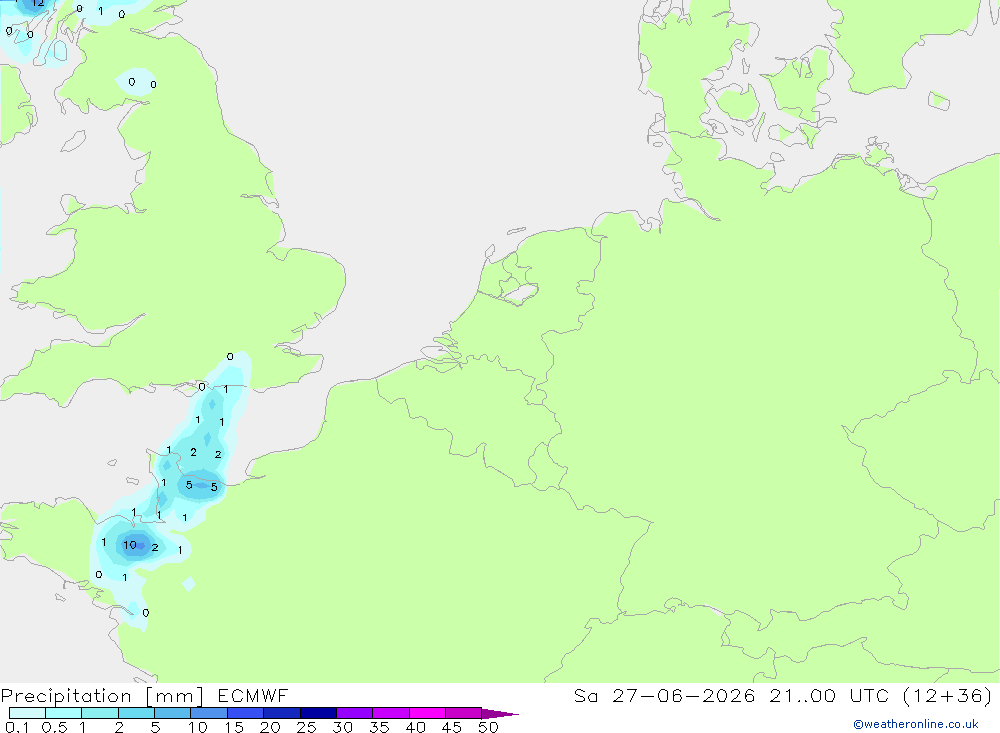Select the 45 legend label
This screenshot has height=733, width=1000.
(452, 727)
